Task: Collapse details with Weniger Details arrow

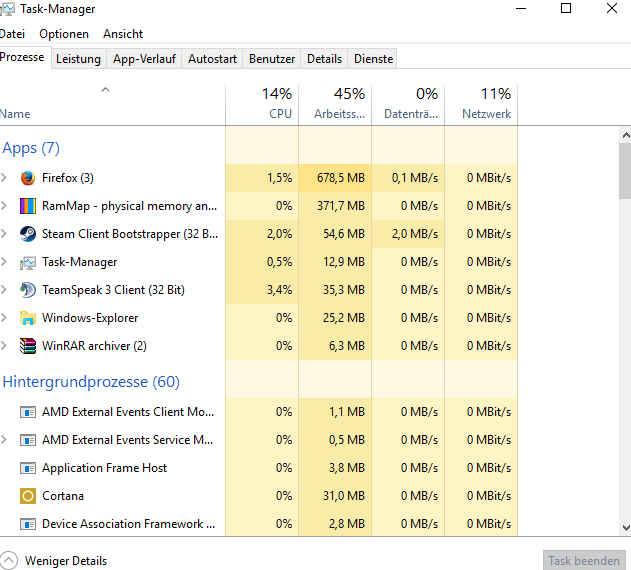Action: coord(9,560)
